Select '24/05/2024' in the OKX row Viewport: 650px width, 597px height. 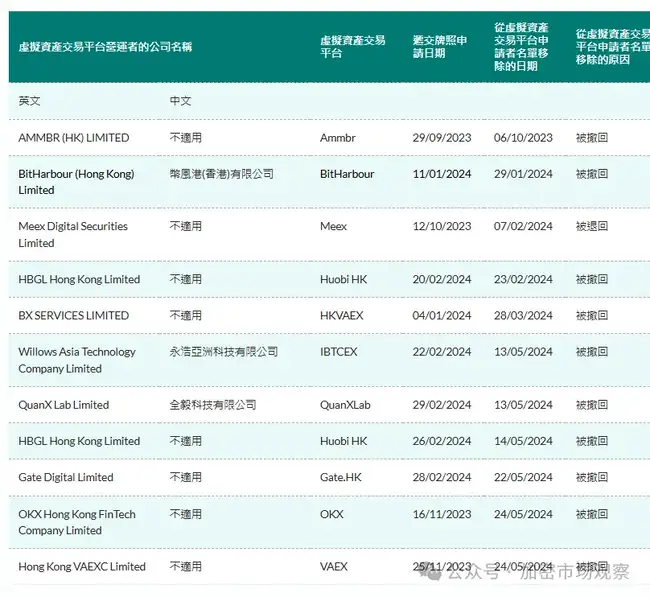coord(523,514)
